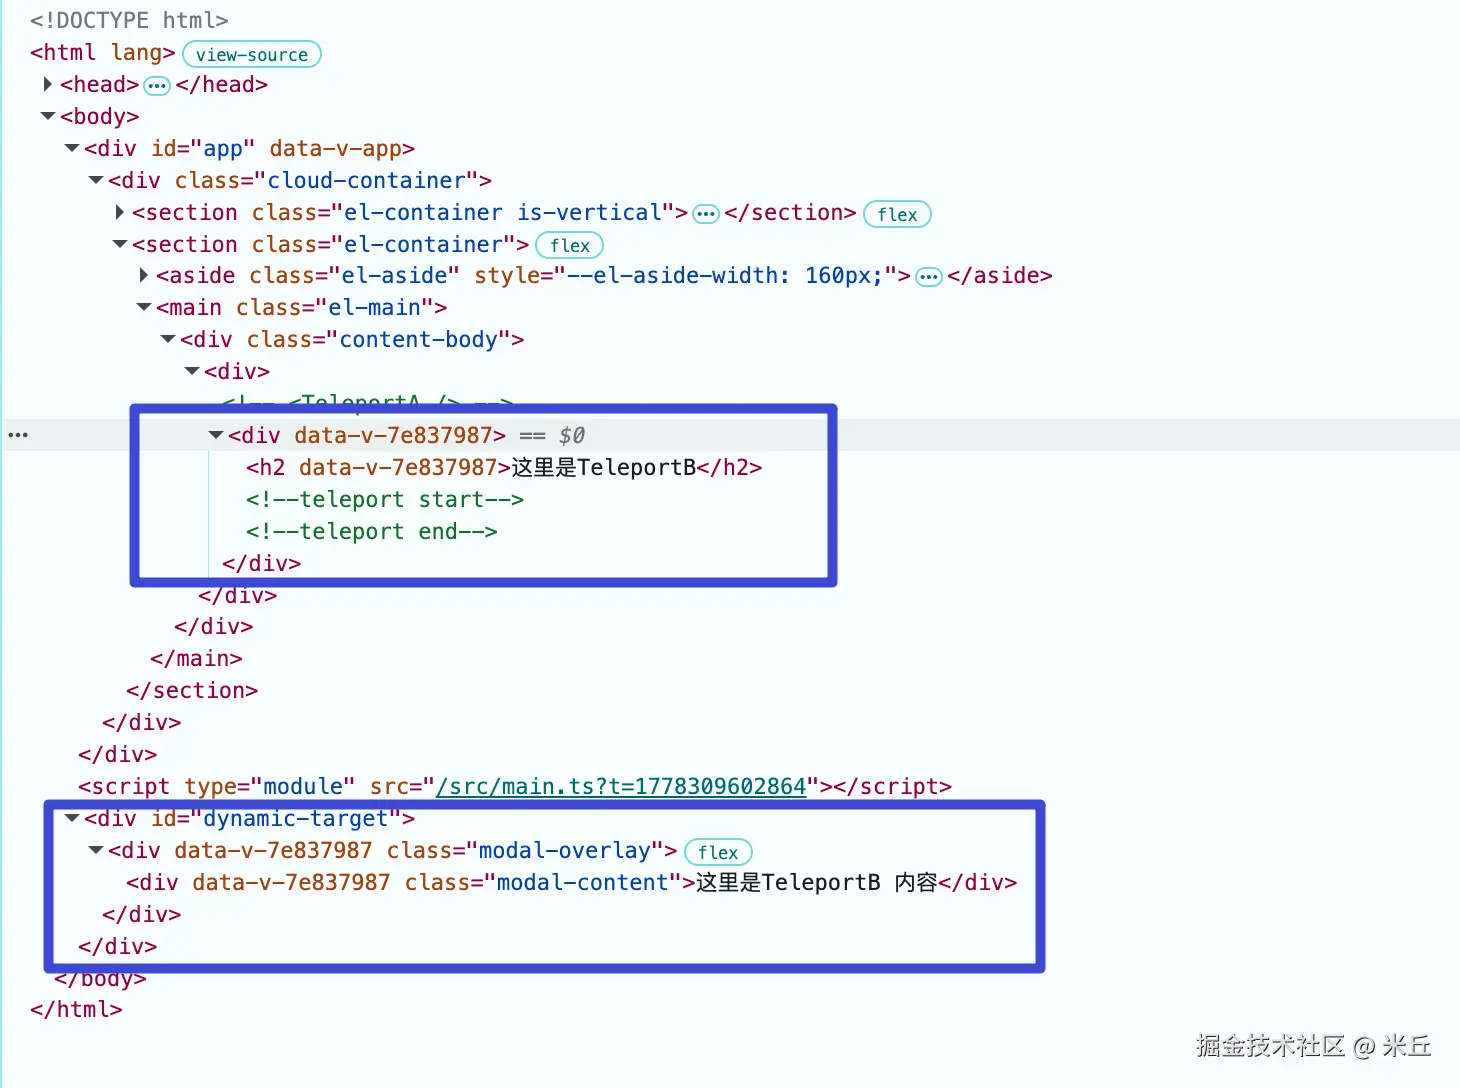Expand the el-container is-vertical section
This screenshot has width=1460, height=1088.
(120, 212)
